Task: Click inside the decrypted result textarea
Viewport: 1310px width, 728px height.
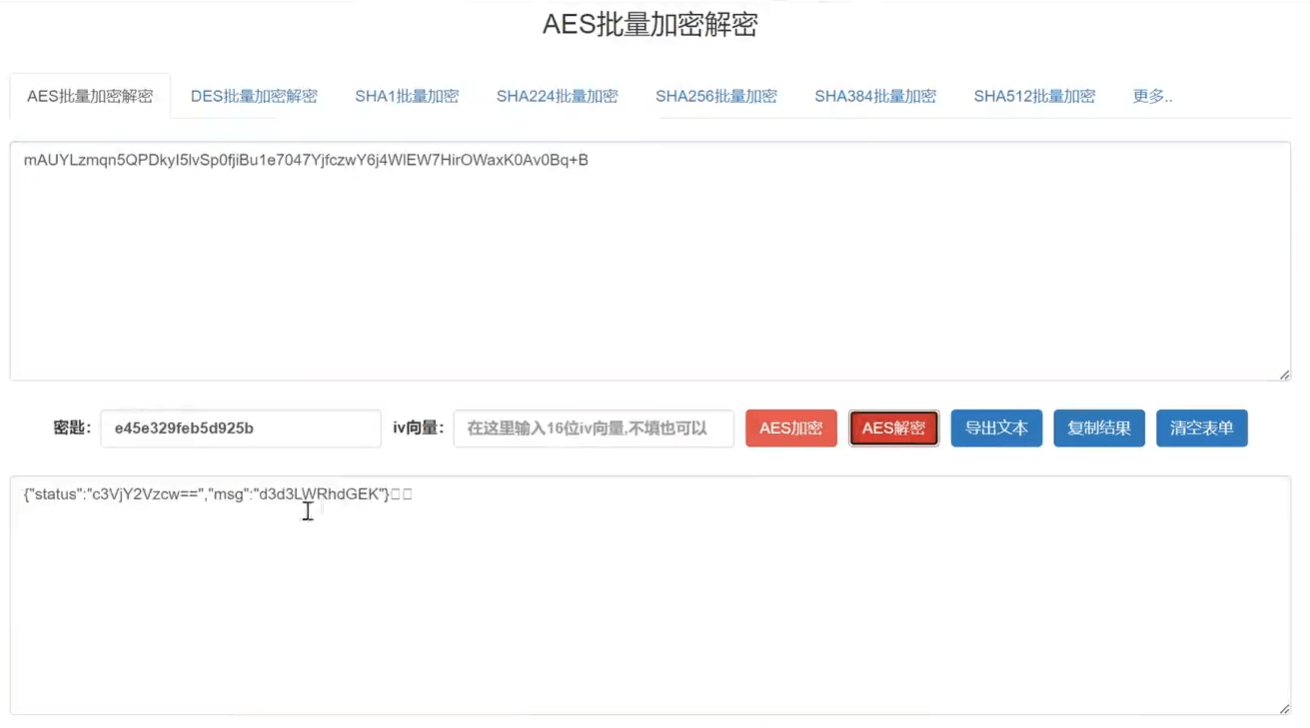Action: point(650,596)
